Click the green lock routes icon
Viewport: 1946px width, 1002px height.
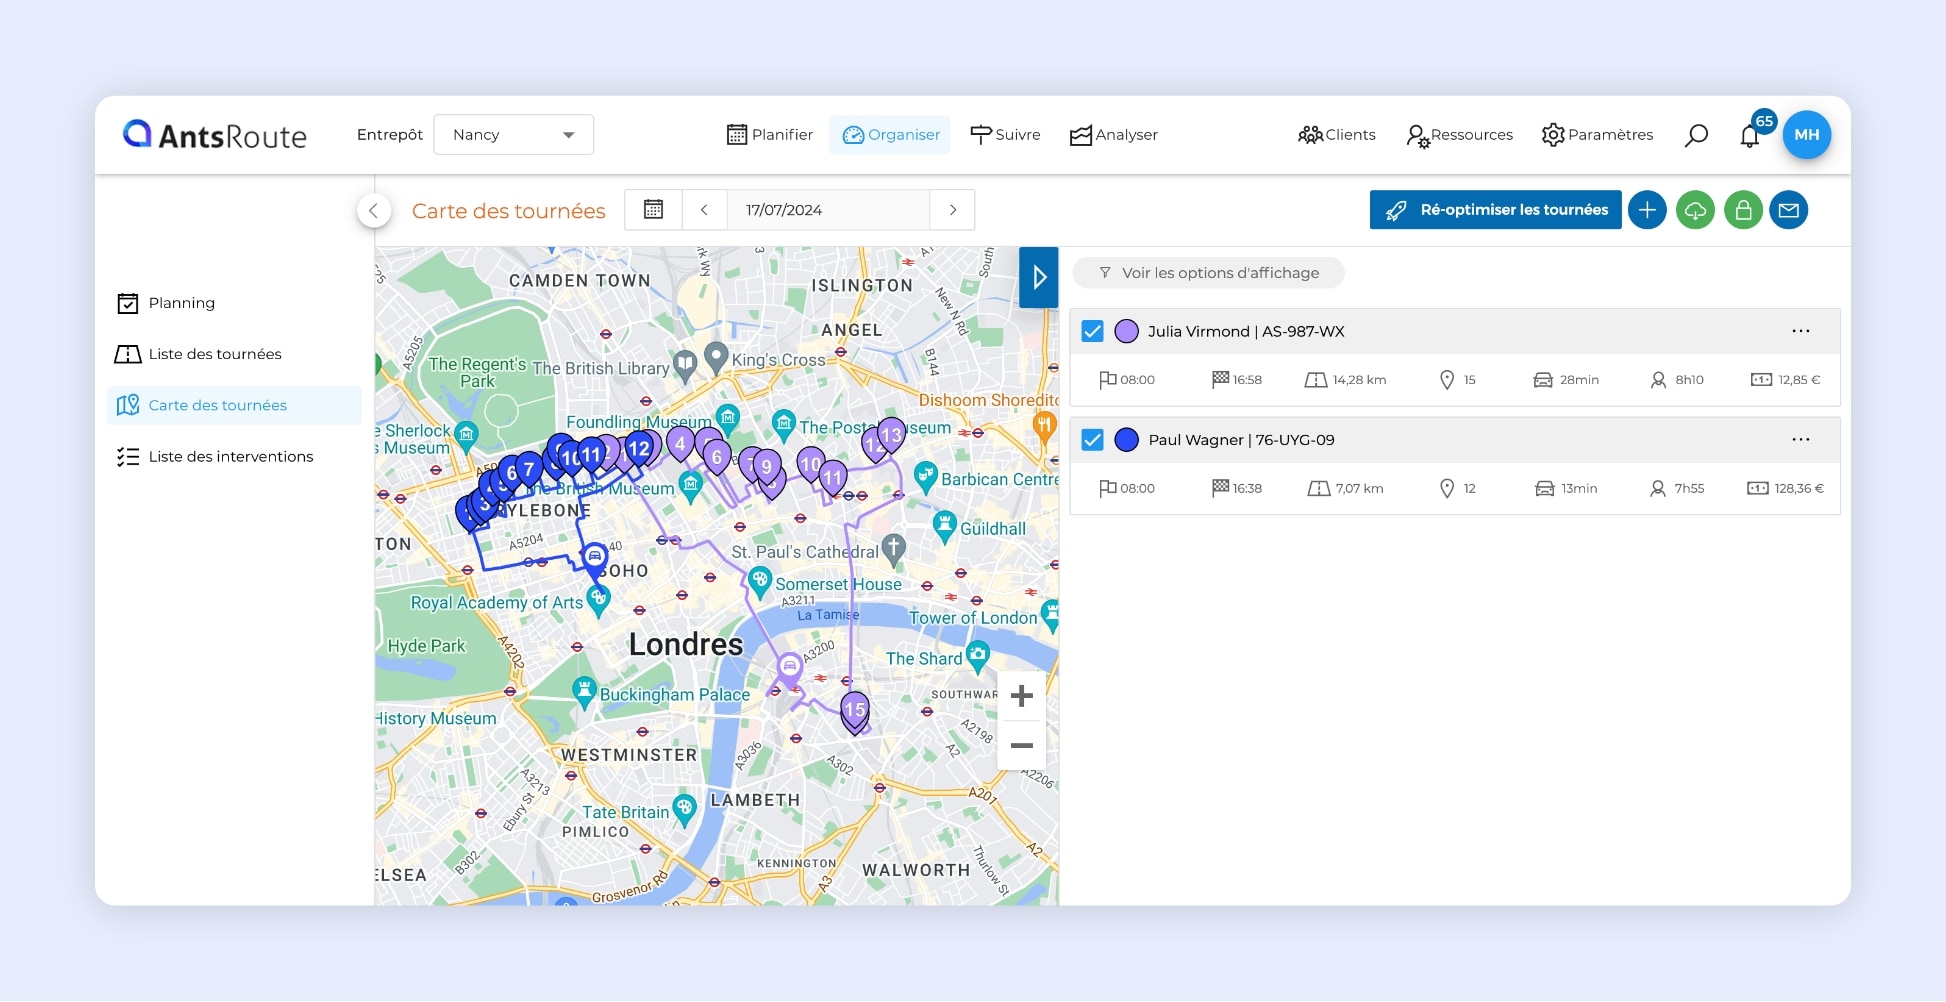coord(1743,210)
